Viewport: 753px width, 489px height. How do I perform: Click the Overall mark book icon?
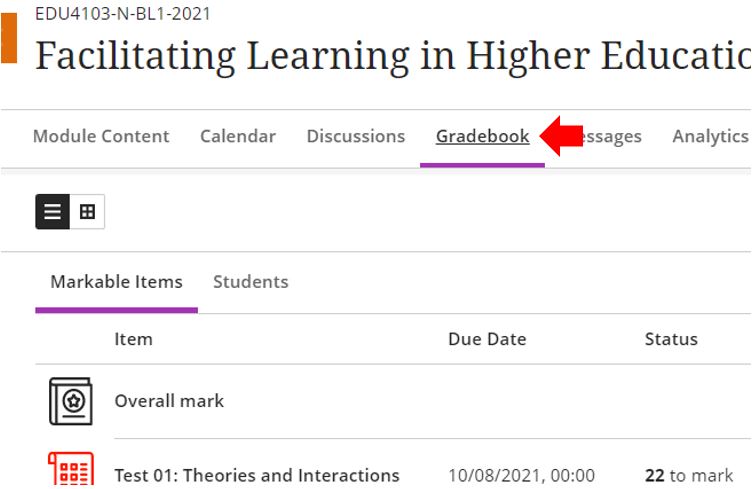(x=71, y=401)
